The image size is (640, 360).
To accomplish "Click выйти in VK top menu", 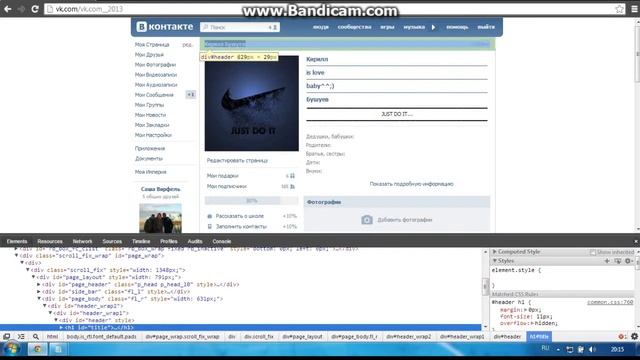I will pos(486,27).
